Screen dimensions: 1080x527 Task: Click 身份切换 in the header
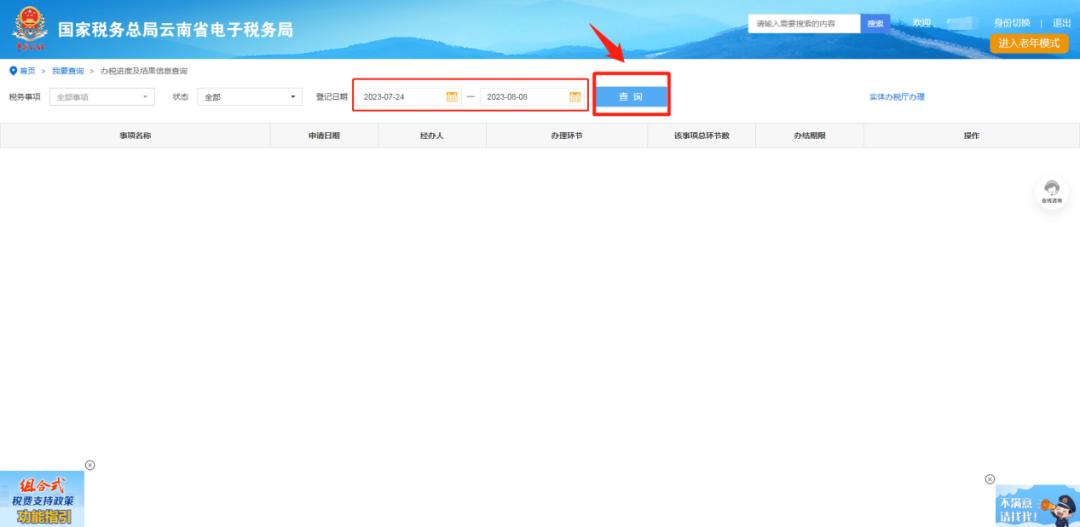point(1012,23)
